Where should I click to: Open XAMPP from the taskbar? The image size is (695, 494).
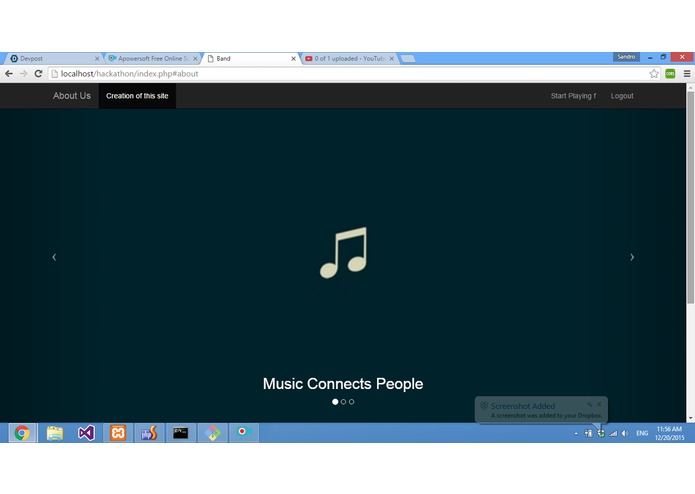[118, 433]
